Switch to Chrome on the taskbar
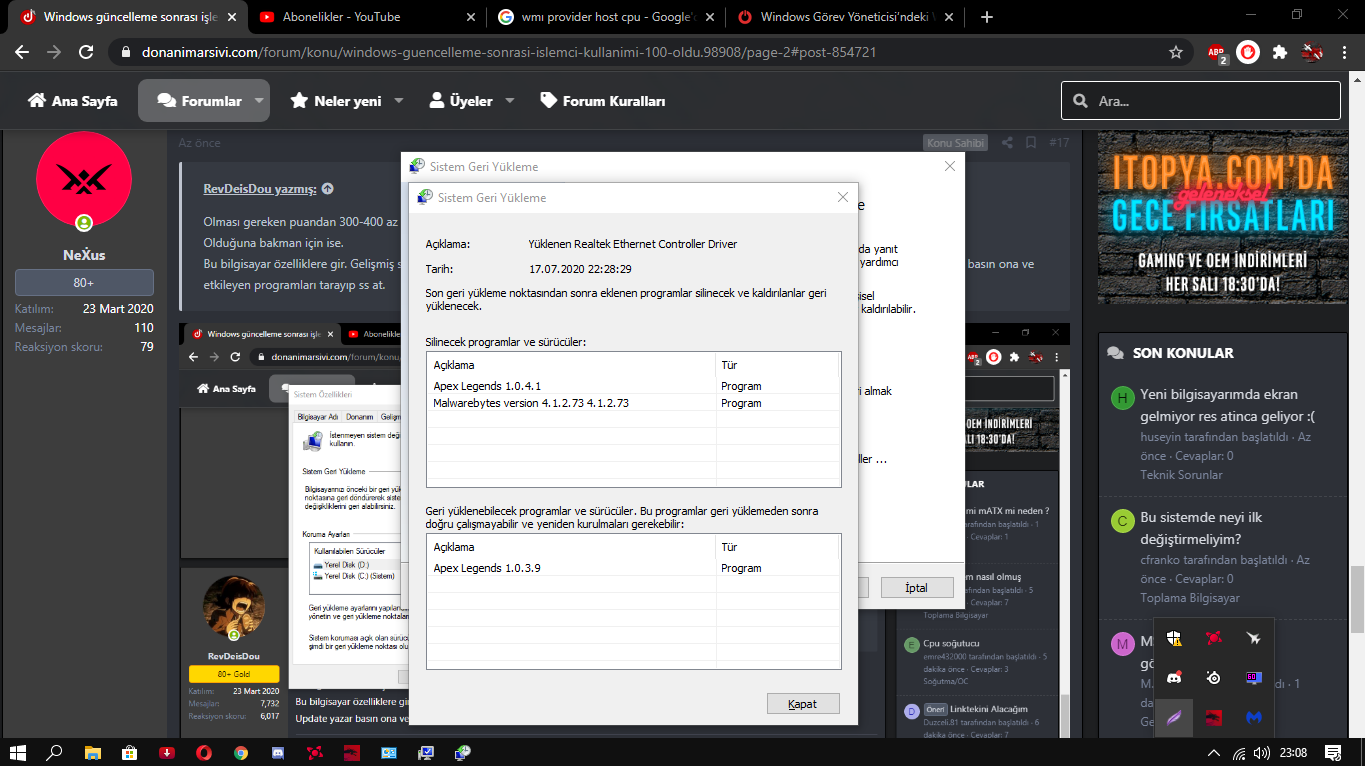 (x=241, y=752)
